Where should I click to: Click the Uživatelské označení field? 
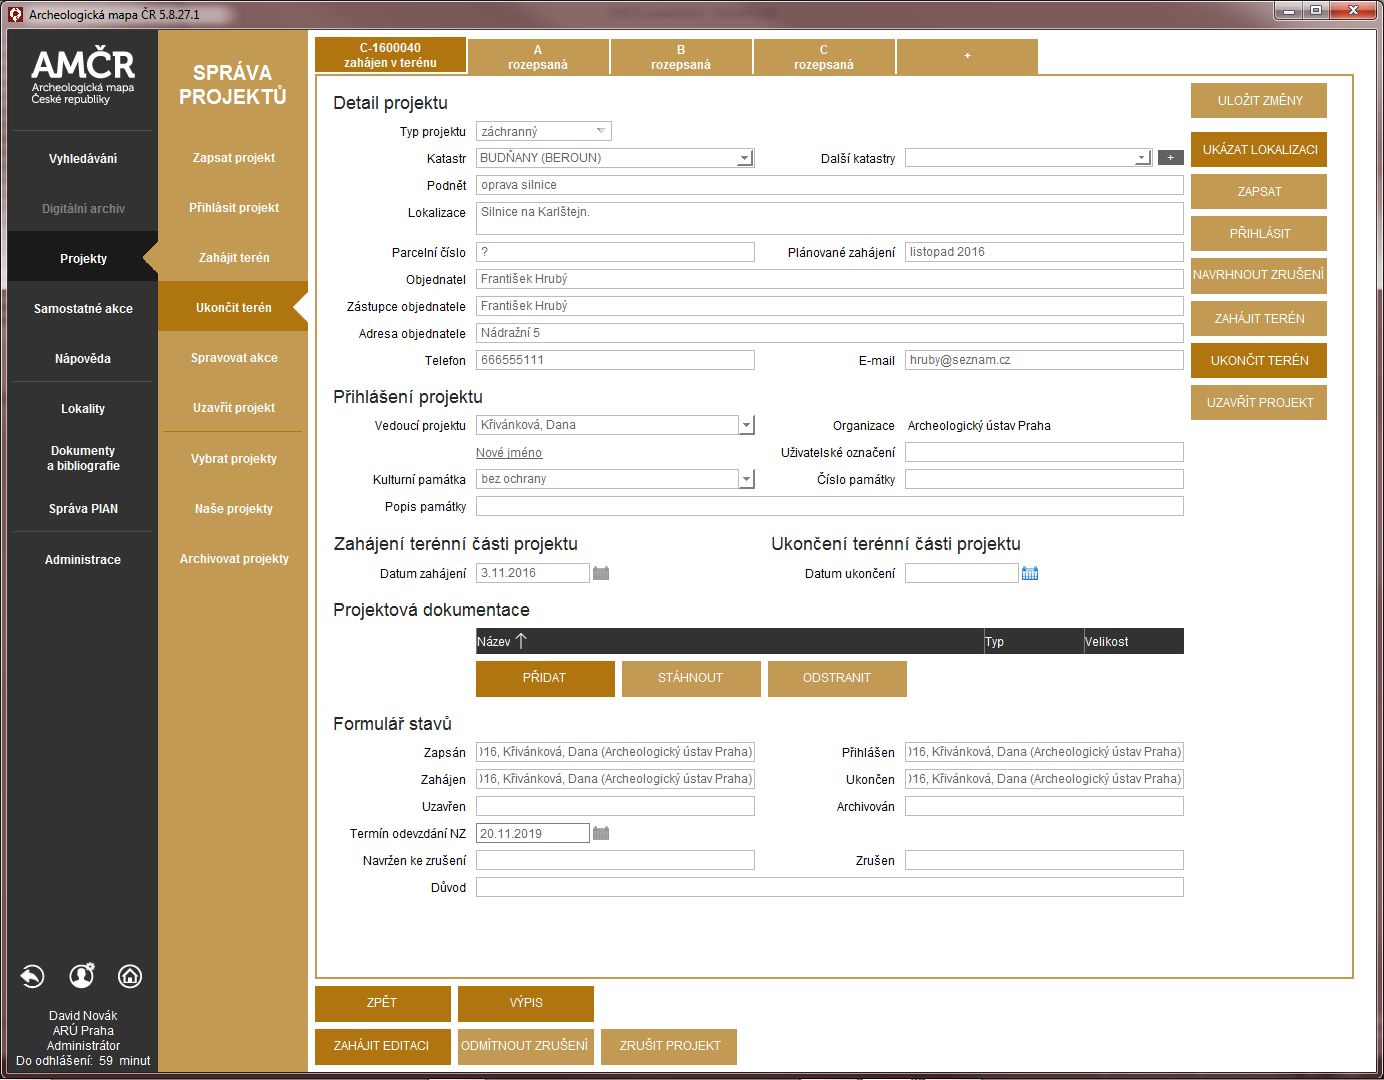coord(1044,452)
